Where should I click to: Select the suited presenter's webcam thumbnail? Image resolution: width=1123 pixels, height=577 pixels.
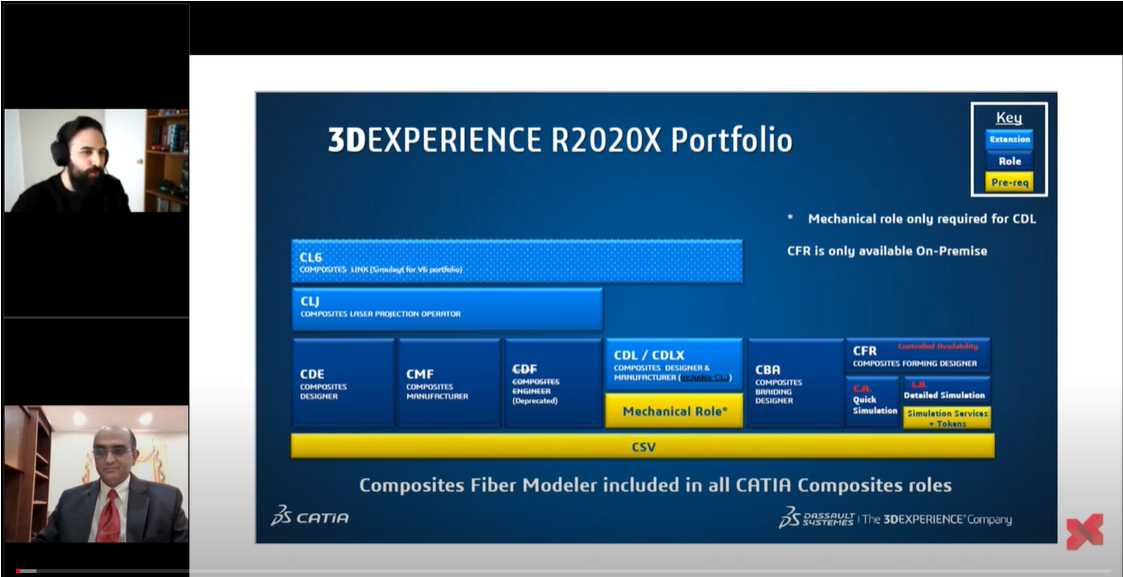(96, 474)
